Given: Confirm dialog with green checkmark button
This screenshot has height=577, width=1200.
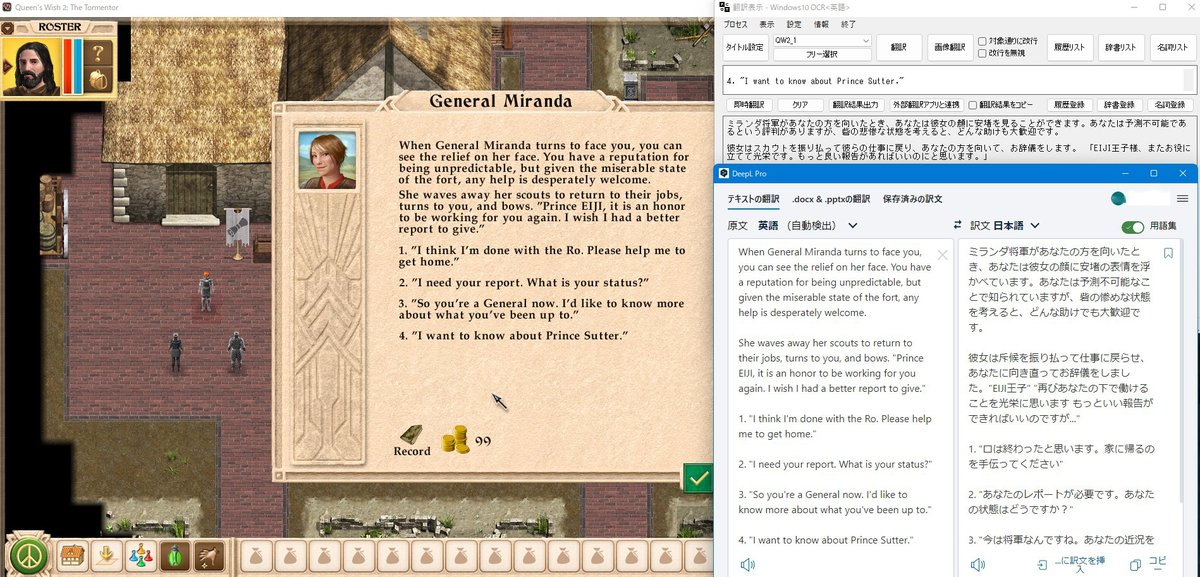Looking at the screenshot, I should [x=698, y=478].
